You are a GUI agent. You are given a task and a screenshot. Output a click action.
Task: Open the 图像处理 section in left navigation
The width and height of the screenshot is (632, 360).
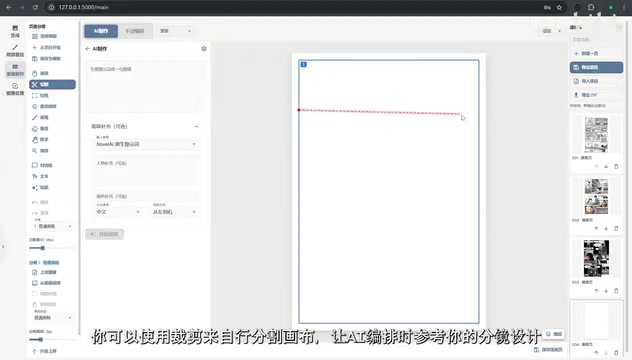pos(15,89)
